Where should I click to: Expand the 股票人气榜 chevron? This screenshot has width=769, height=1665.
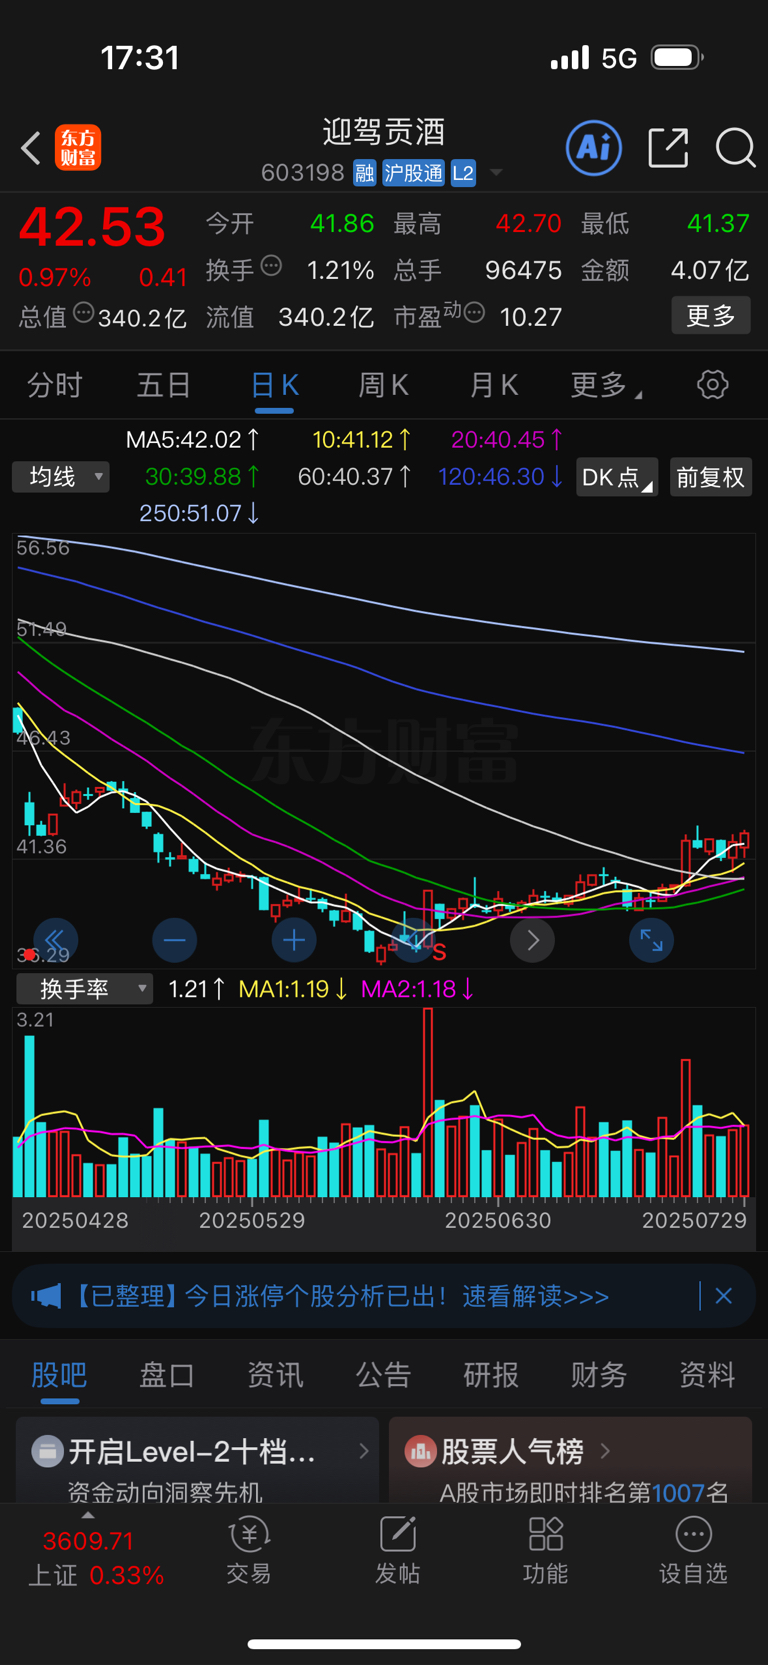pyautogui.click(x=605, y=1450)
